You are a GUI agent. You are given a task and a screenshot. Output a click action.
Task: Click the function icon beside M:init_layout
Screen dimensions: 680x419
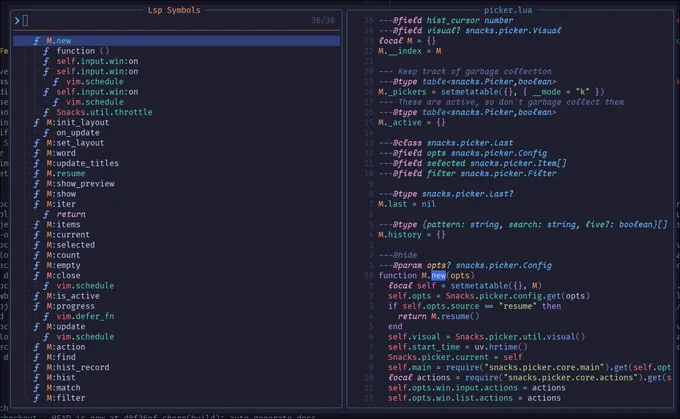point(37,123)
